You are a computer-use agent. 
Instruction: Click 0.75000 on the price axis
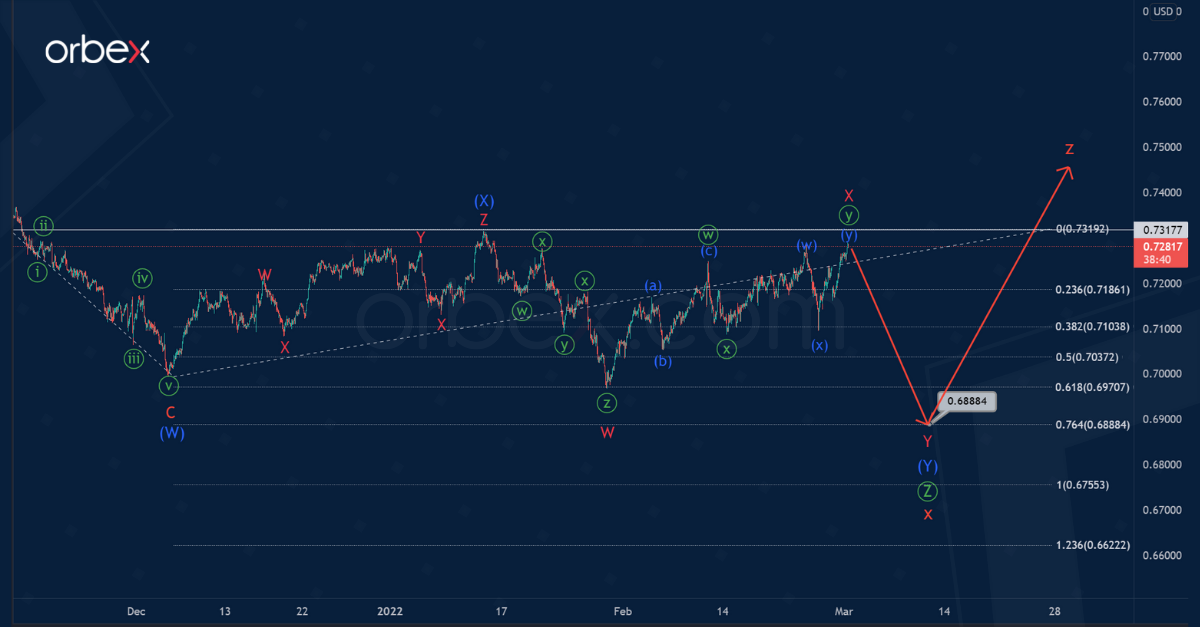1160,147
